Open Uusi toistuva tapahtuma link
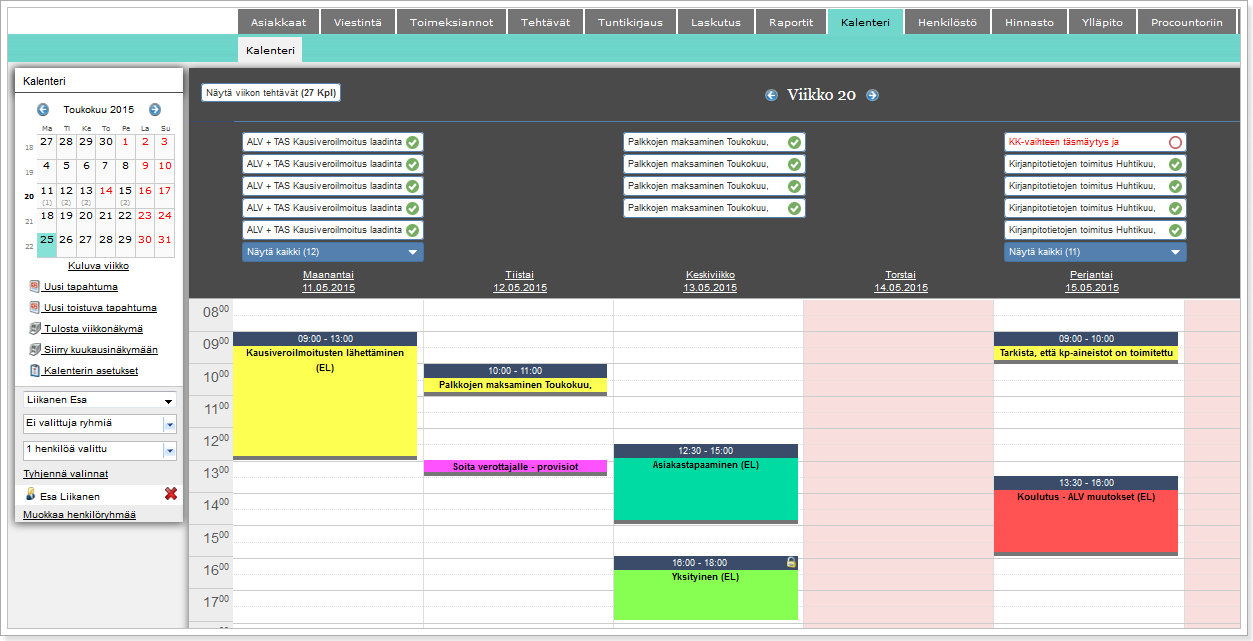 pos(100,308)
